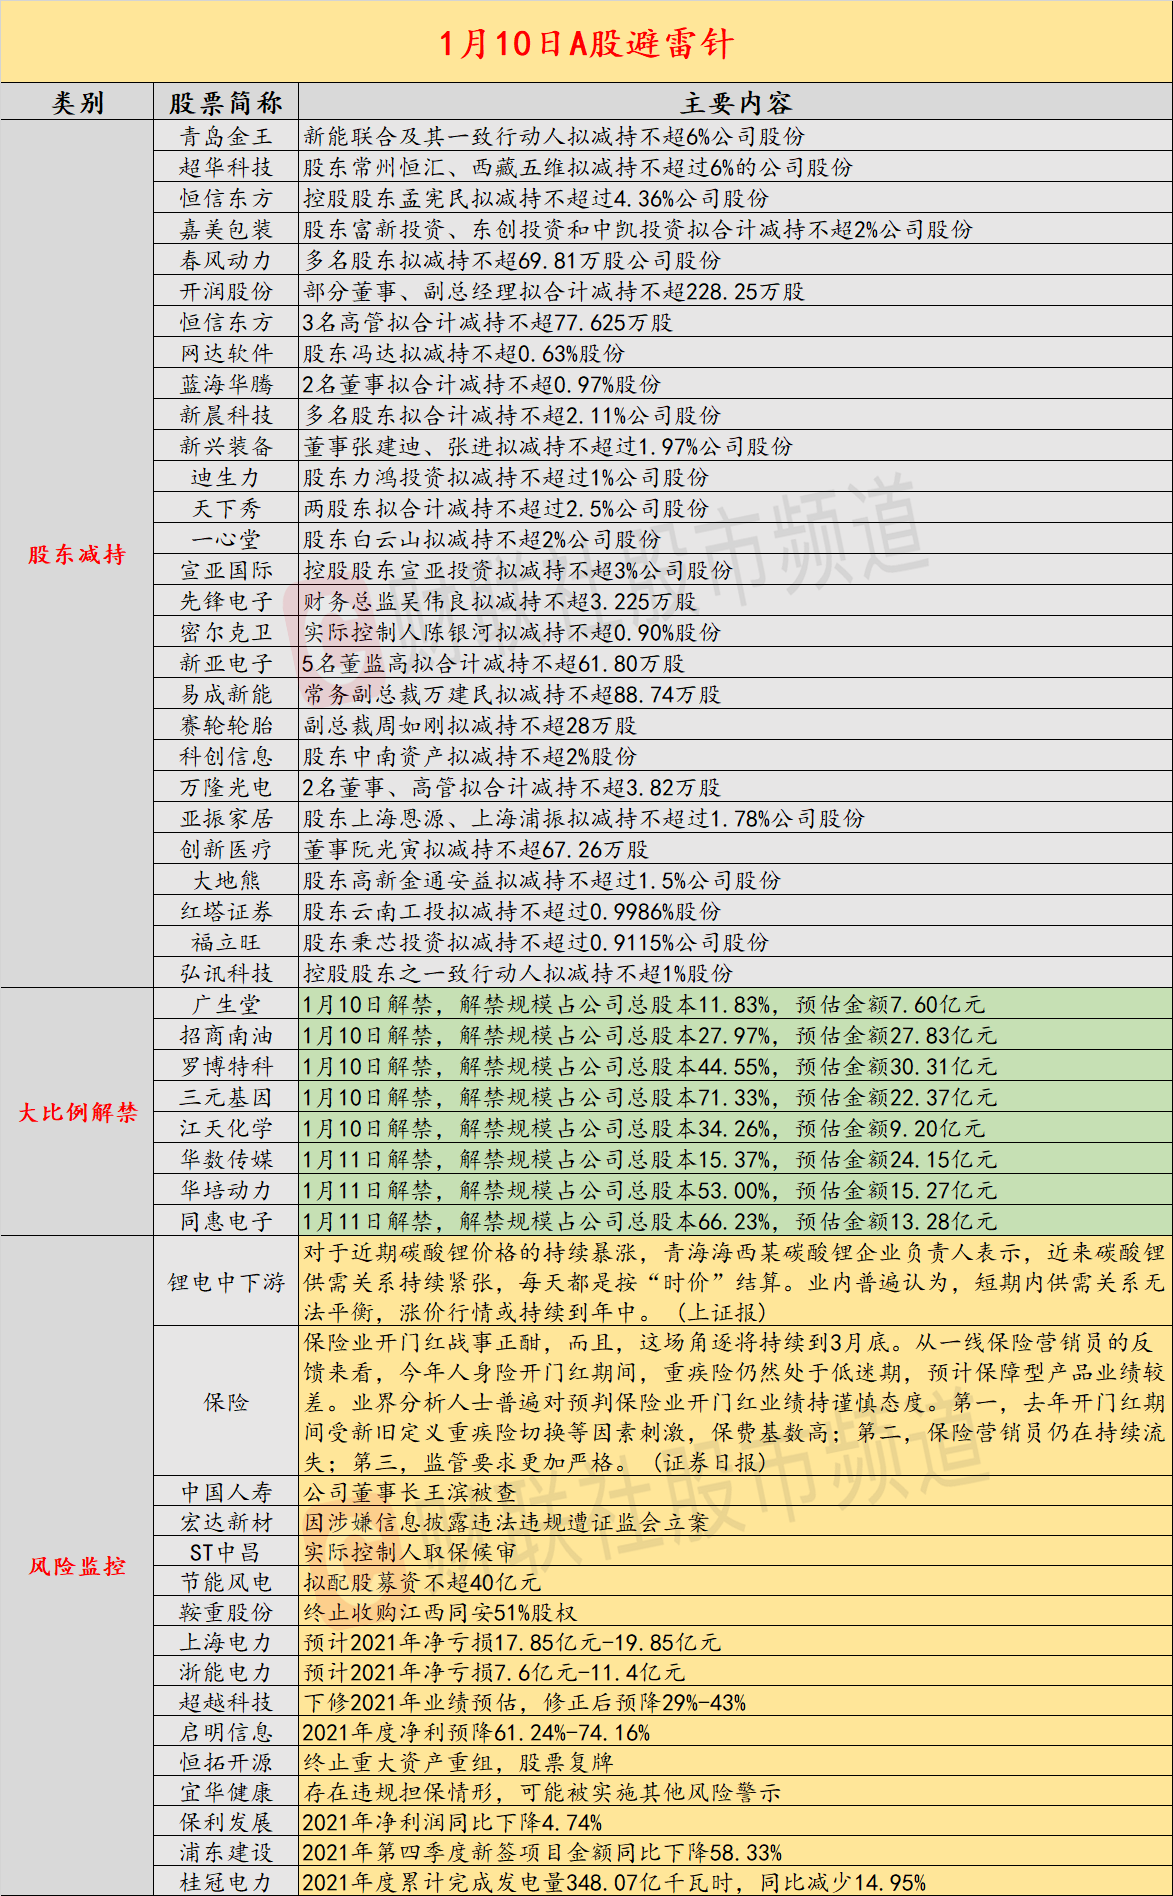
Task: Click the 大比例解禁 category cell
Action: 77,1112
